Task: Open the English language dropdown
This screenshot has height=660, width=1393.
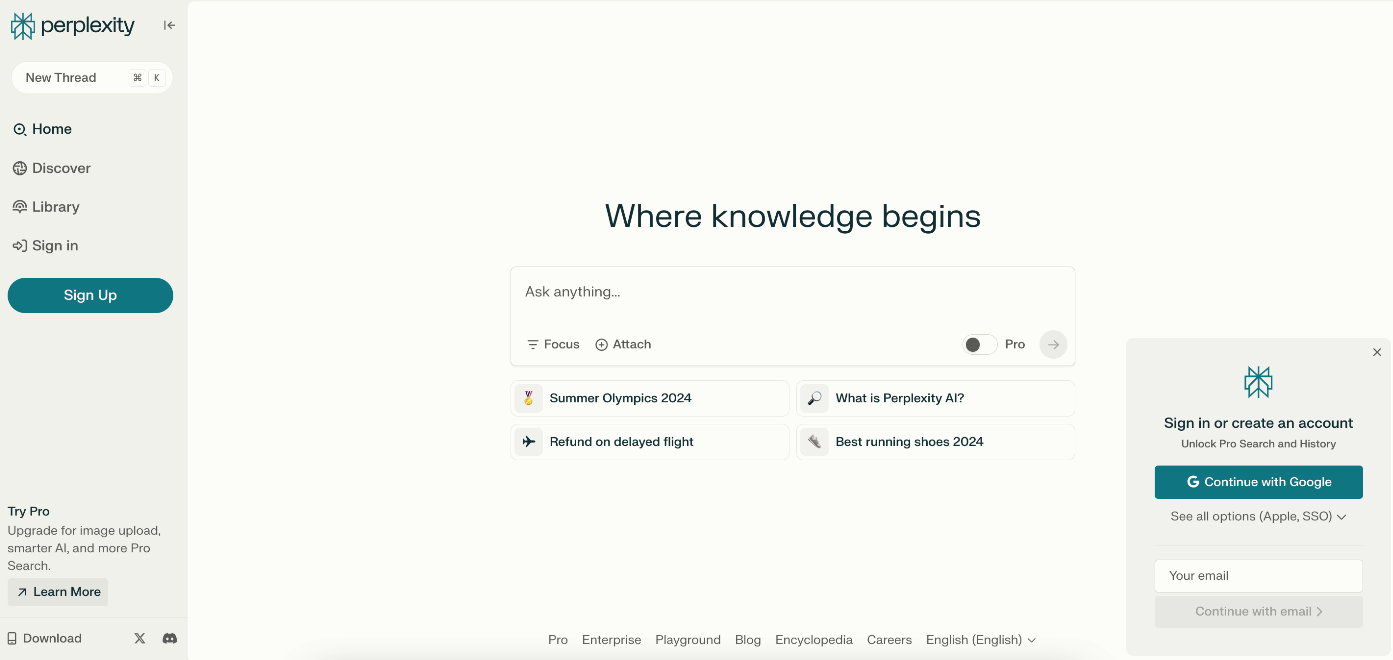Action: click(x=980, y=640)
